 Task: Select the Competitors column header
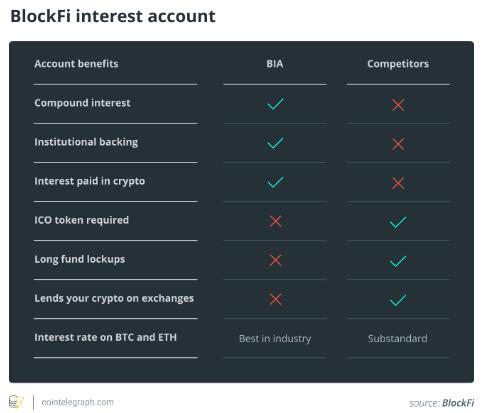(x=398, y=64)
